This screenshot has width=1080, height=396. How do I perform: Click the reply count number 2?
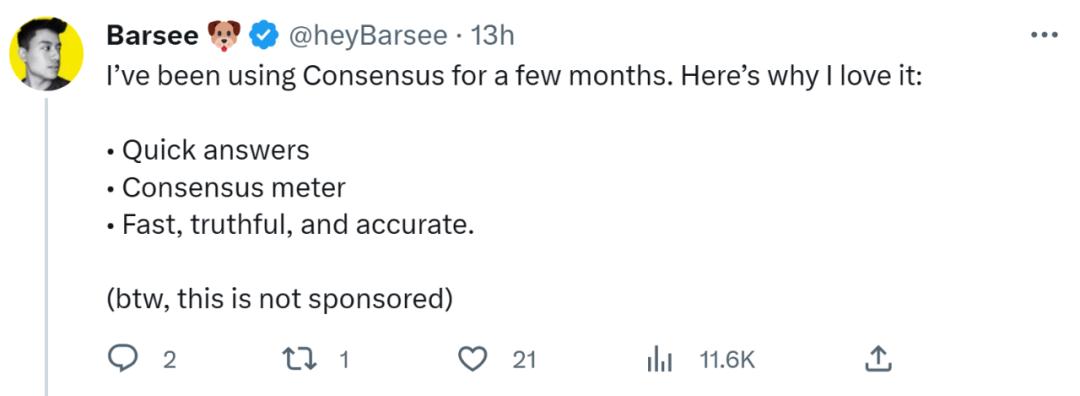point(169,360)
